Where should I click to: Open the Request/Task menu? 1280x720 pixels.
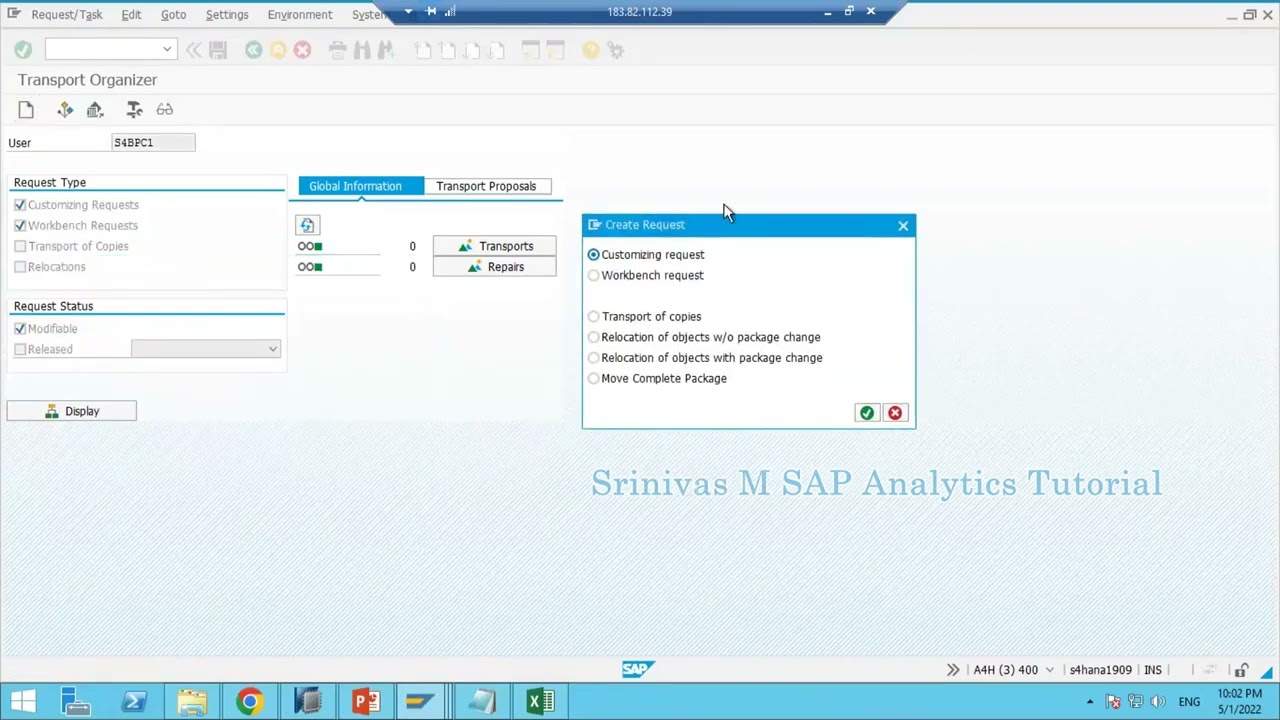click(x=67, y=15)
